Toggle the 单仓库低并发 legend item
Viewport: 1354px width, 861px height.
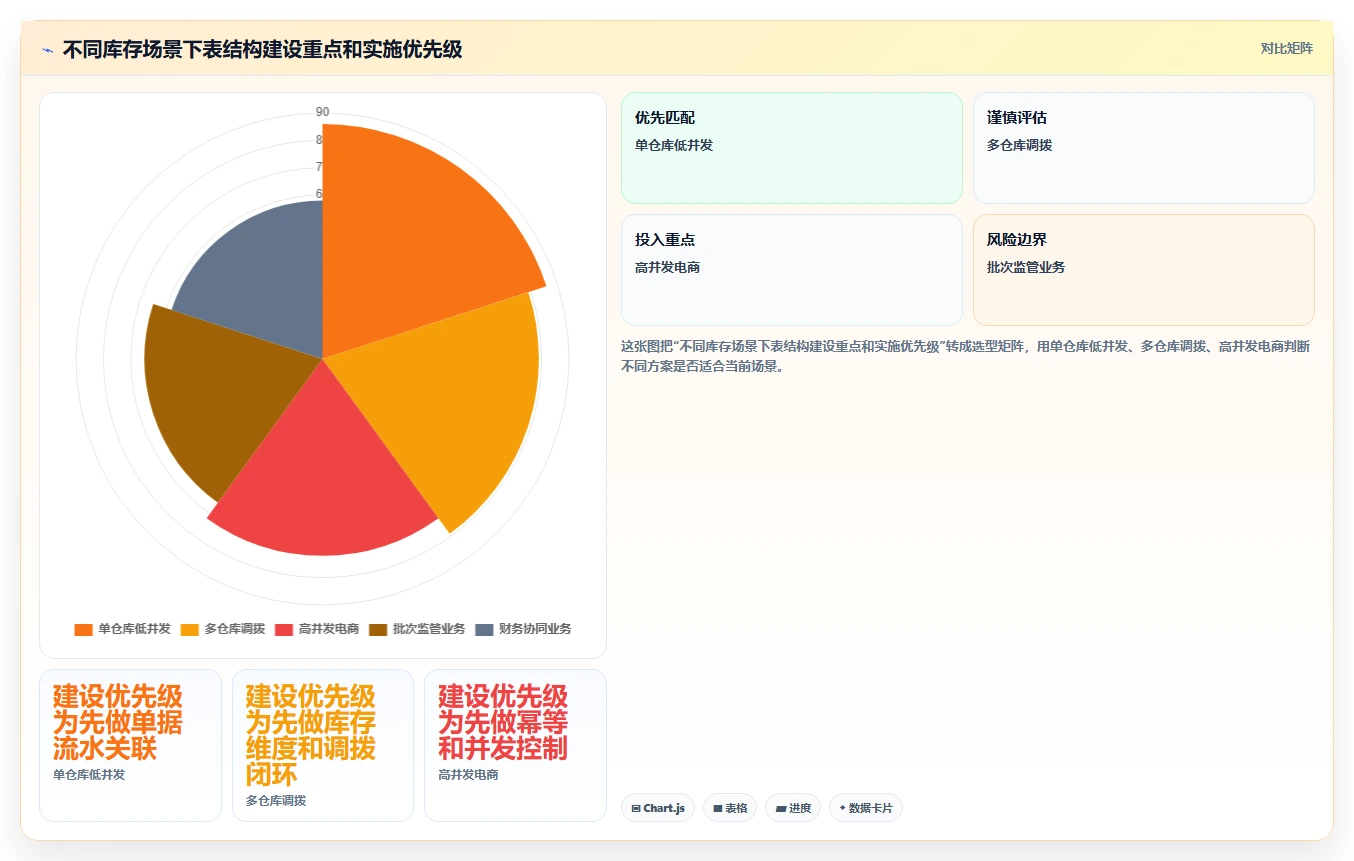[123, 629]
